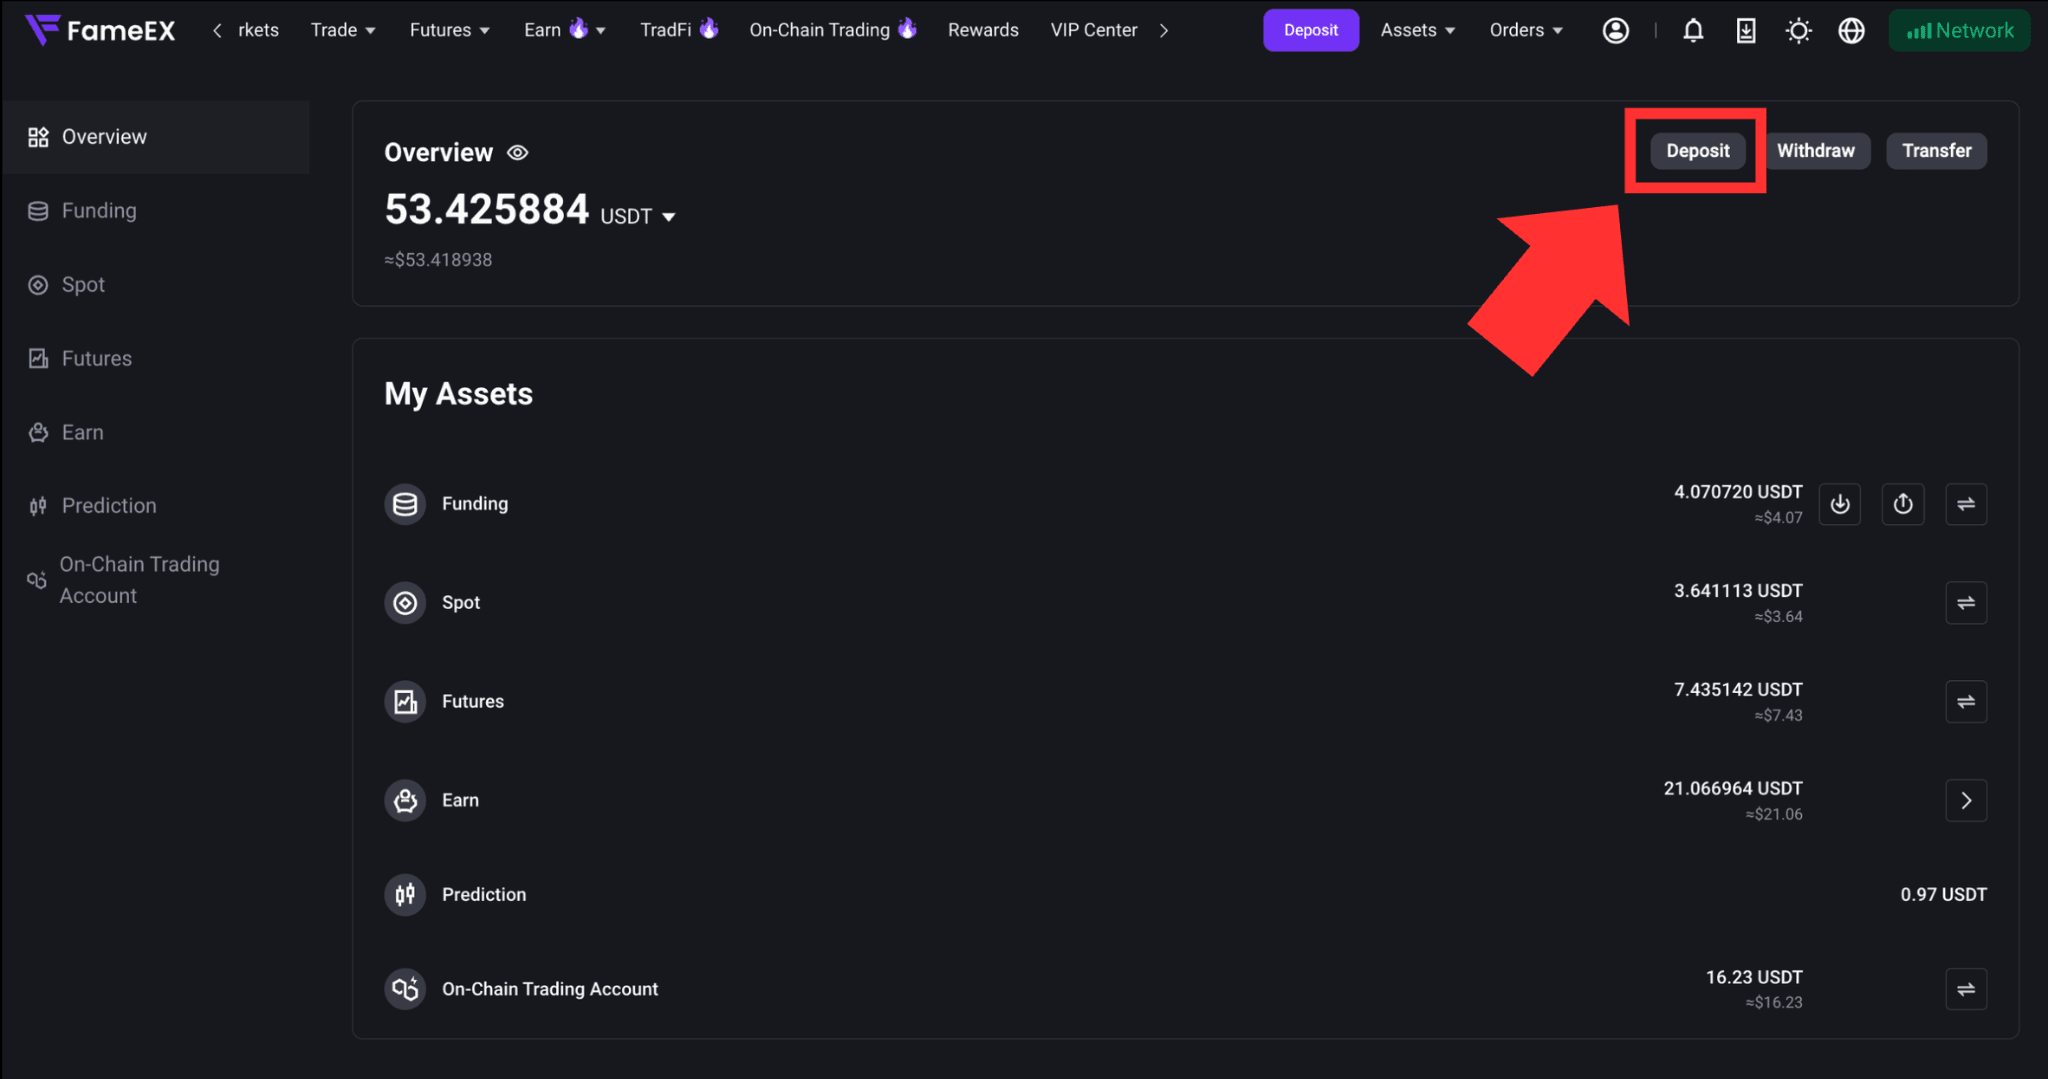Viewport: 2048px width, 1079px height.
Task: Select Spot in the sidebar
Action: click(156, 285)
